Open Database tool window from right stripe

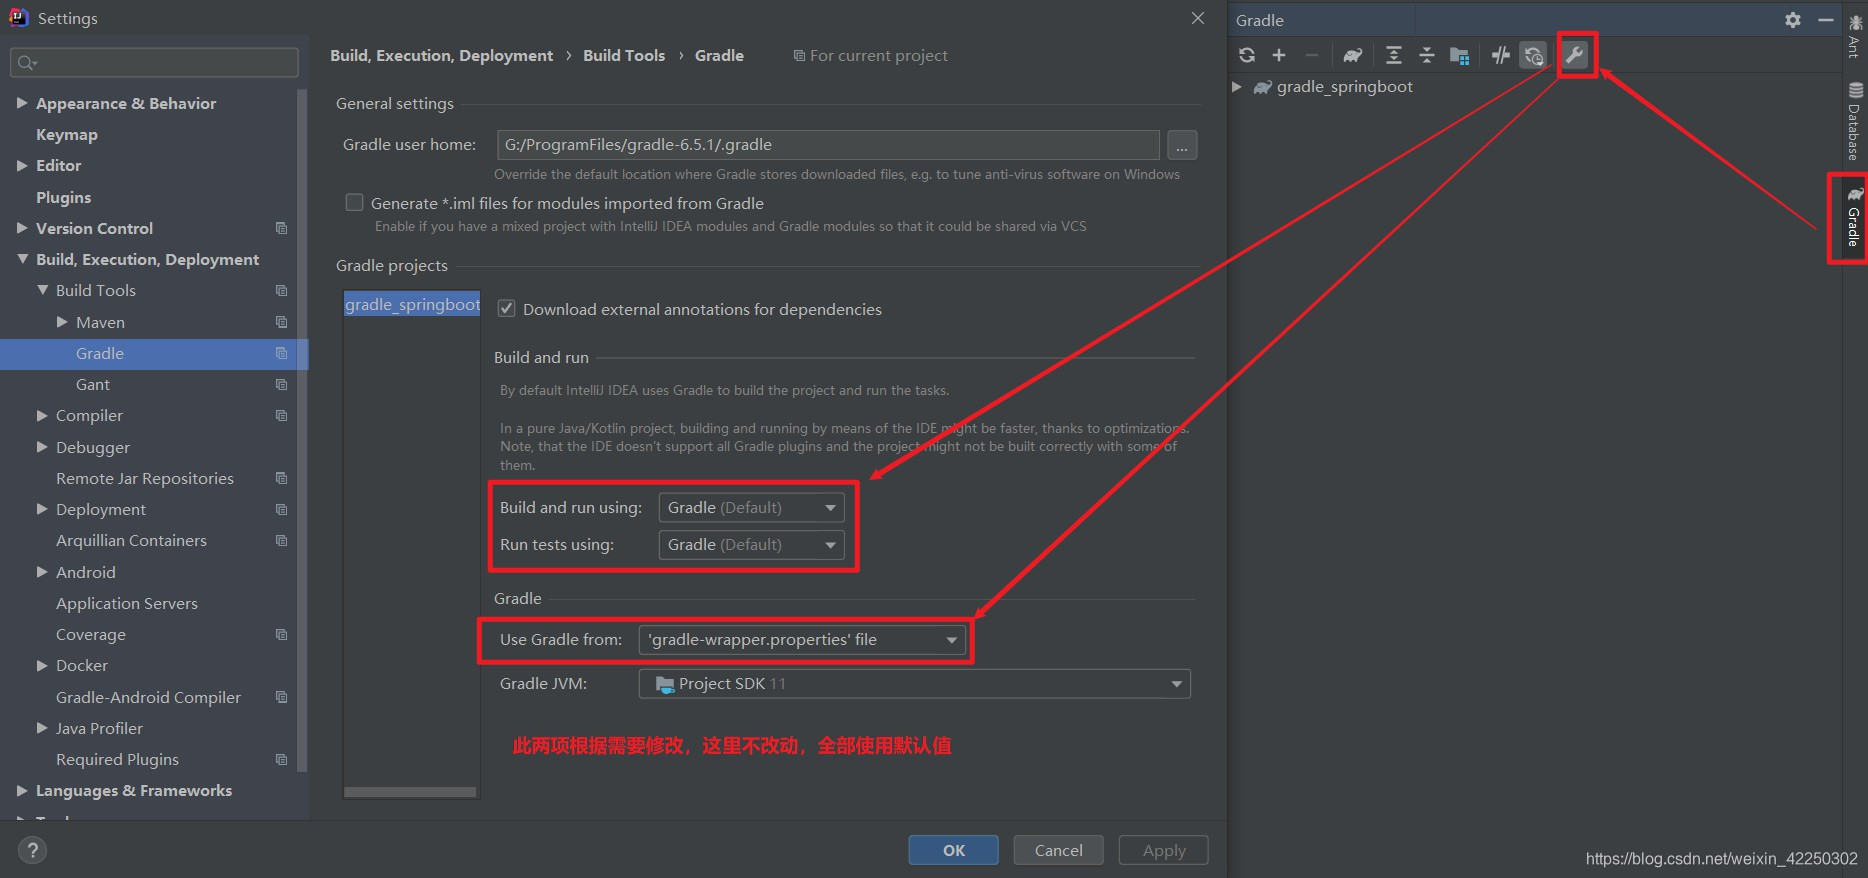1855,121
